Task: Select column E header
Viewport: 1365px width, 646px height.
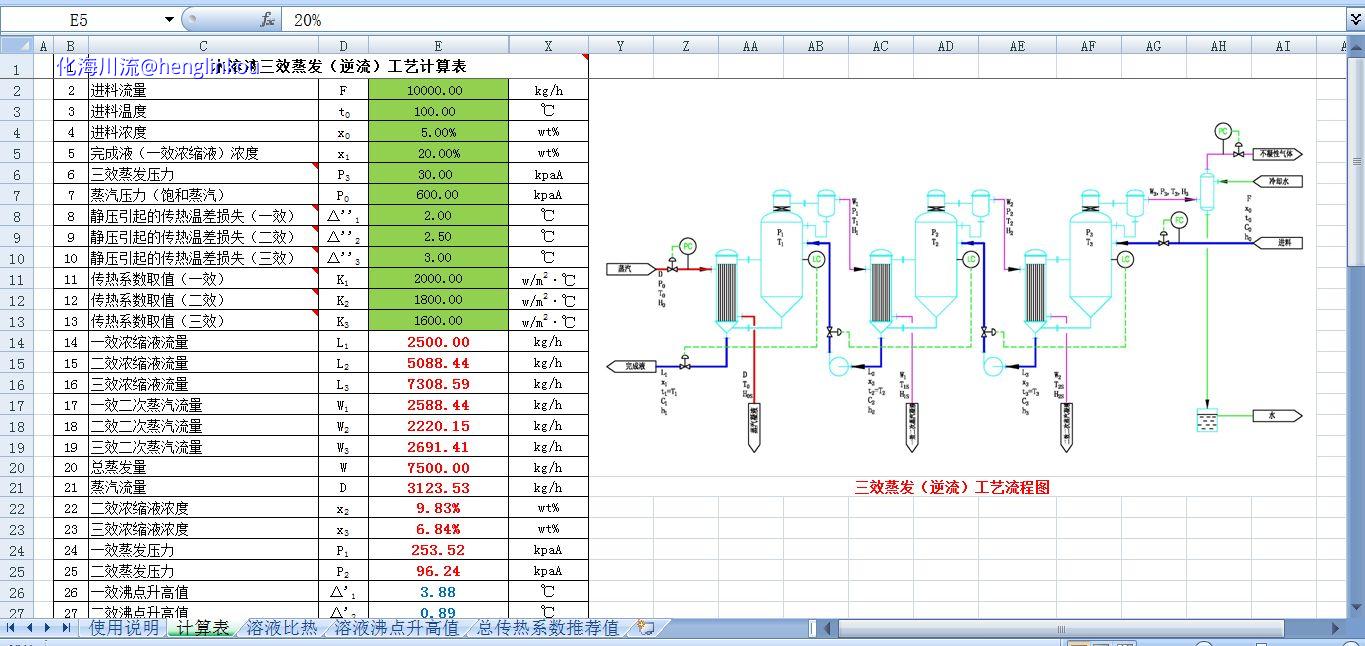Action: tap(438, 45)
